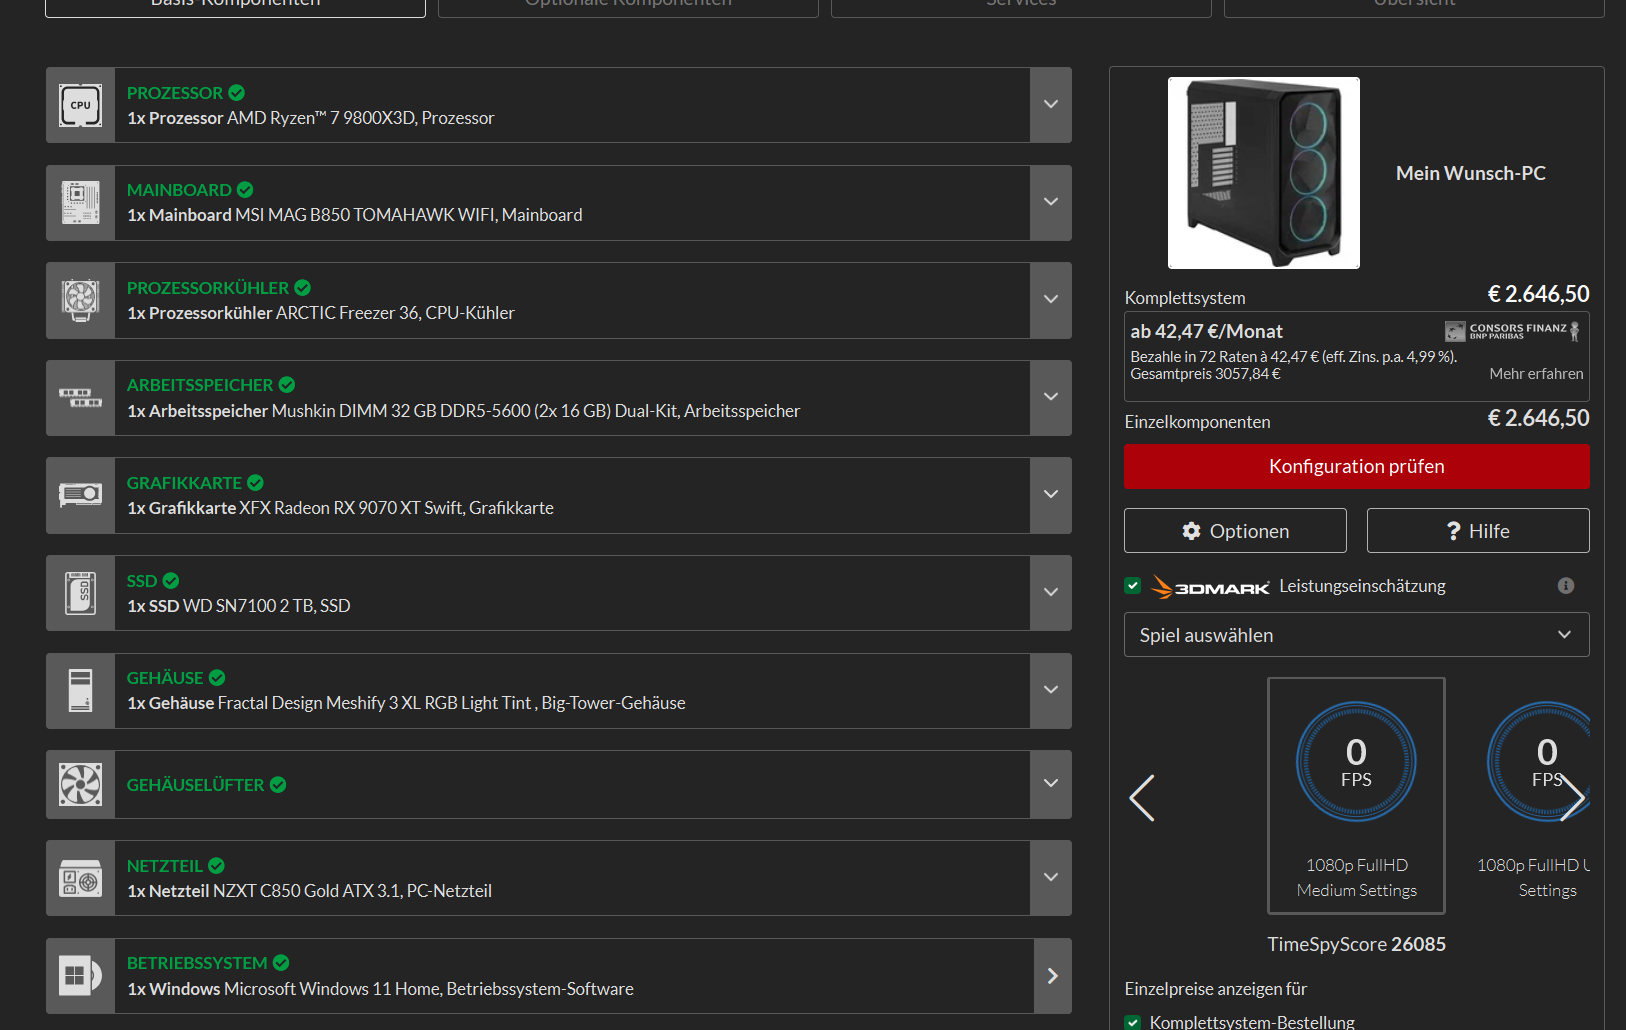
Task: Expand the SSD row chevron
Action: coord(1051,593)
